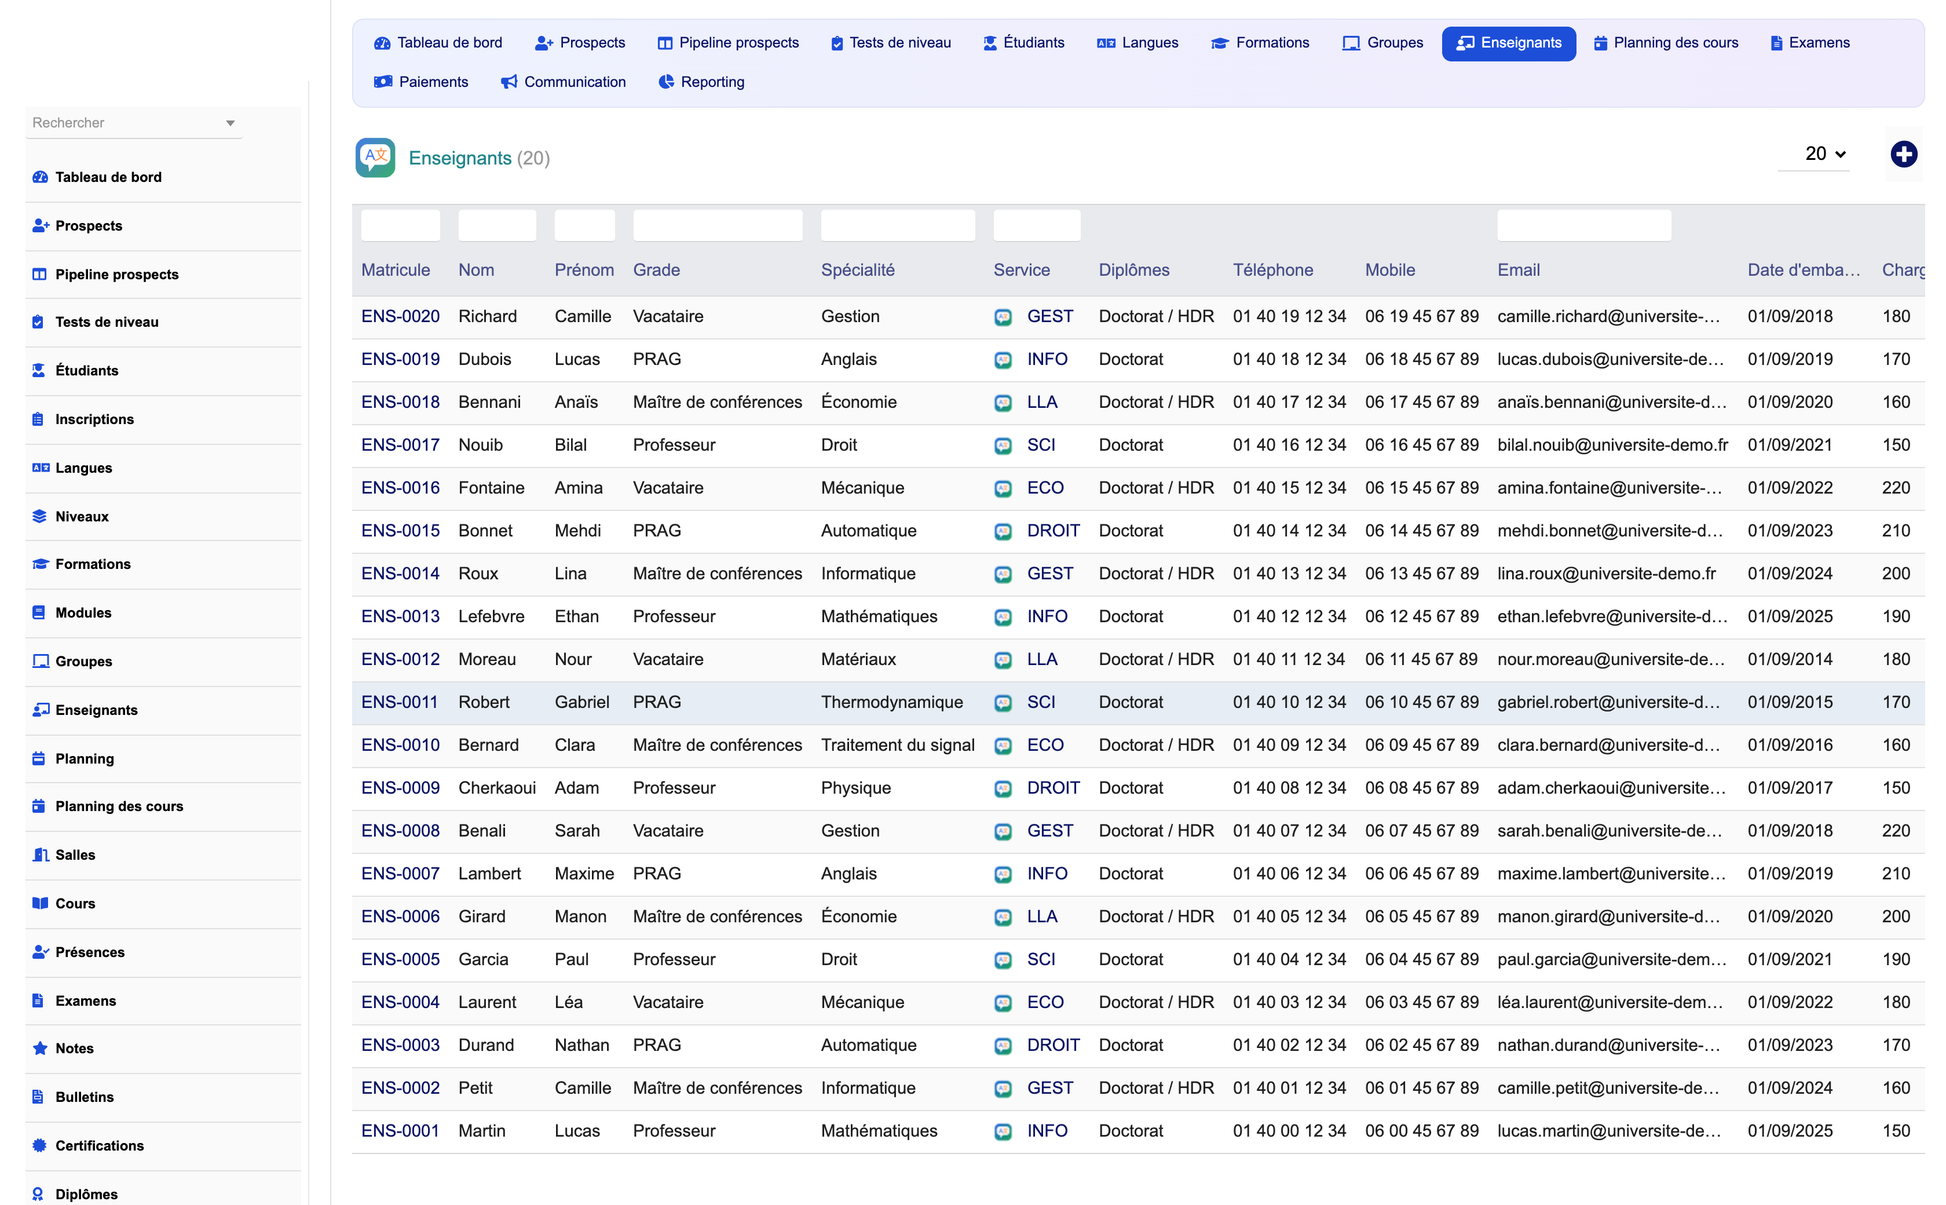Click the Enseignants module logo icon

tap(375, 158)
